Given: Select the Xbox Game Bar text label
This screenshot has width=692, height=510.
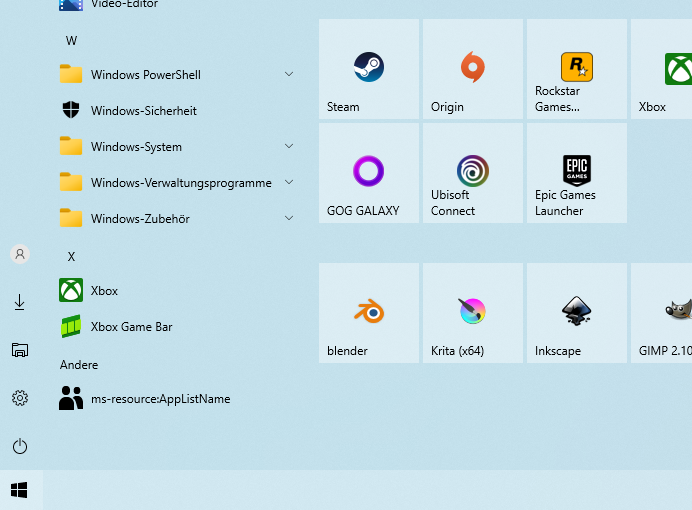Looking at the screenshot, I should (x=132, y=327).
